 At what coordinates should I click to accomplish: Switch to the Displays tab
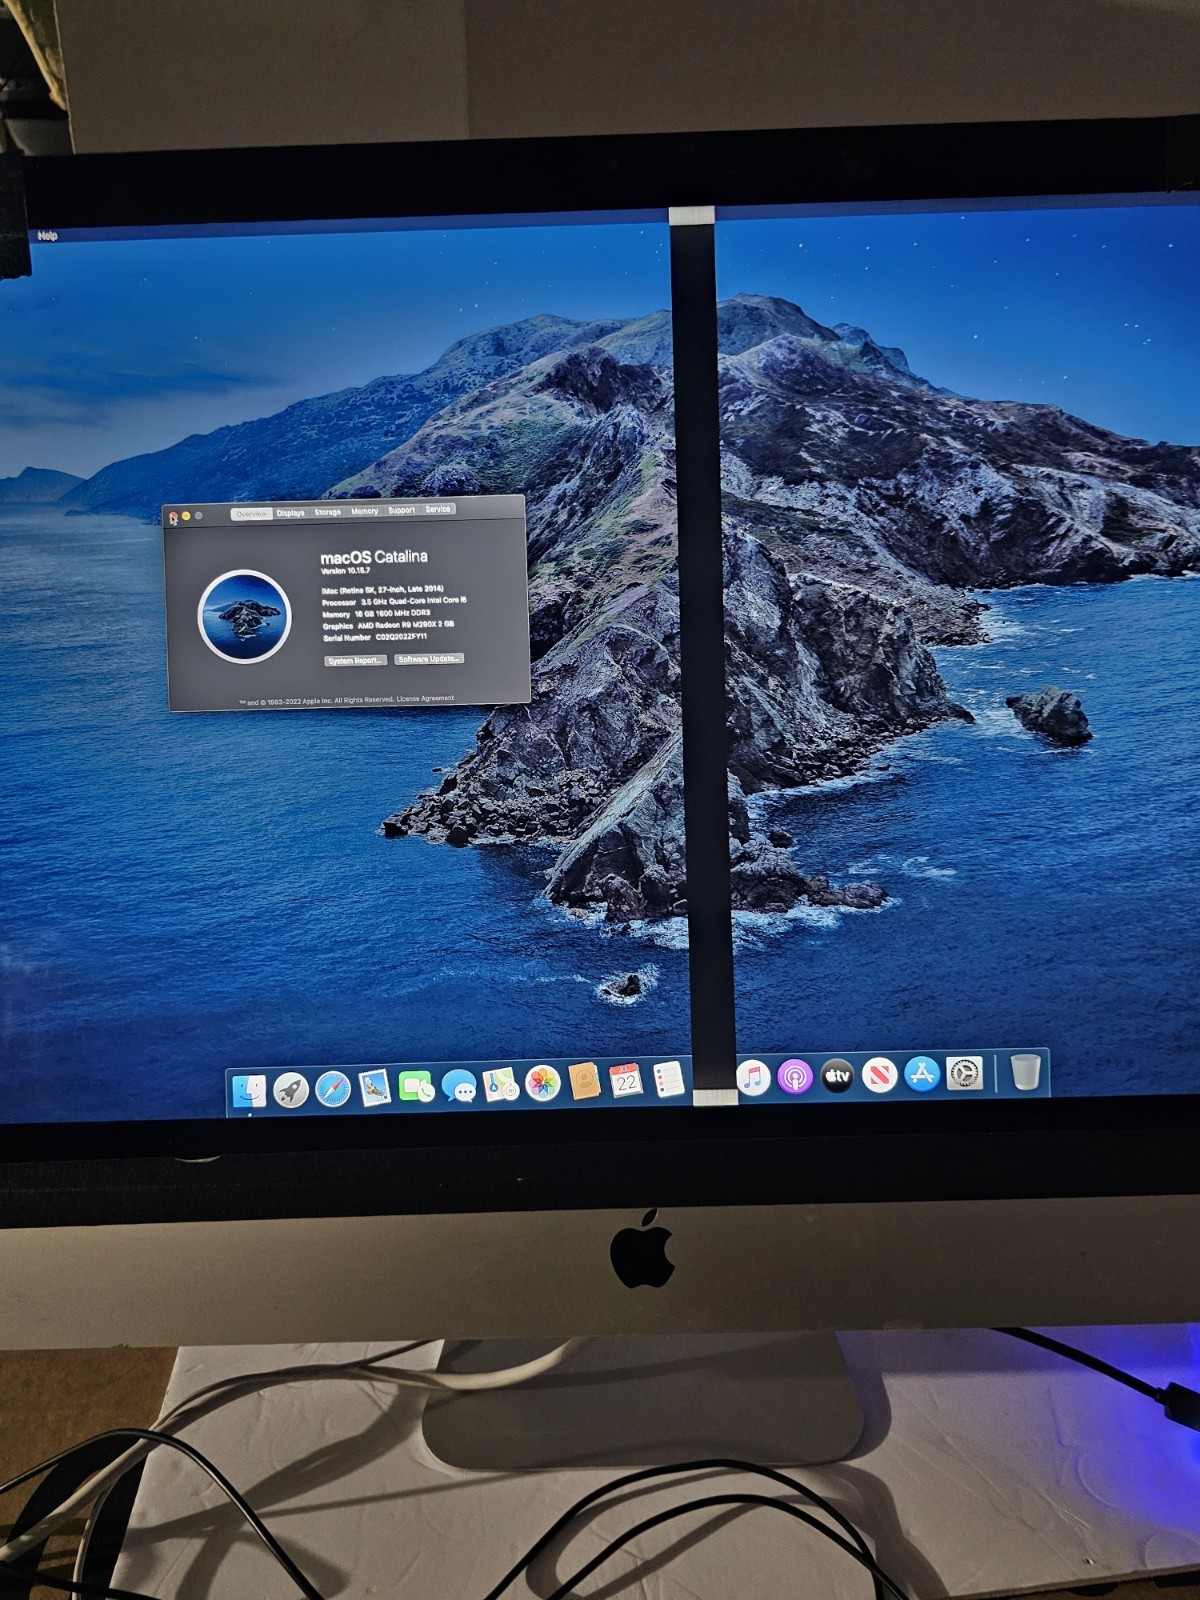pyautogui.click(x=291, y=513)
